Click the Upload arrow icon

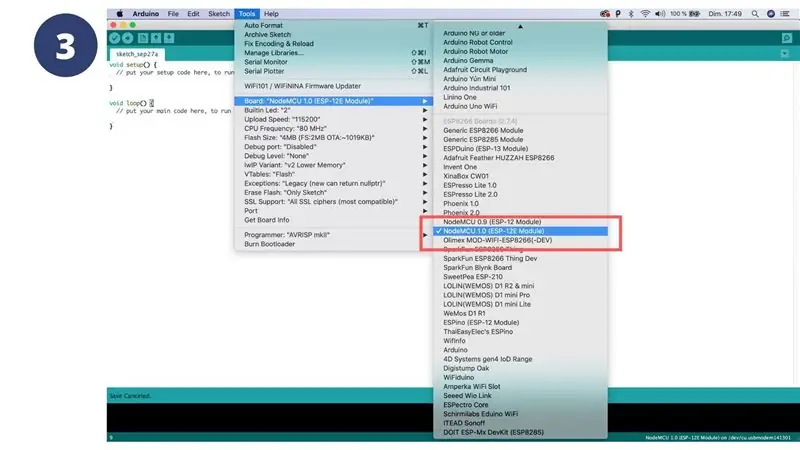click(128, 38)
